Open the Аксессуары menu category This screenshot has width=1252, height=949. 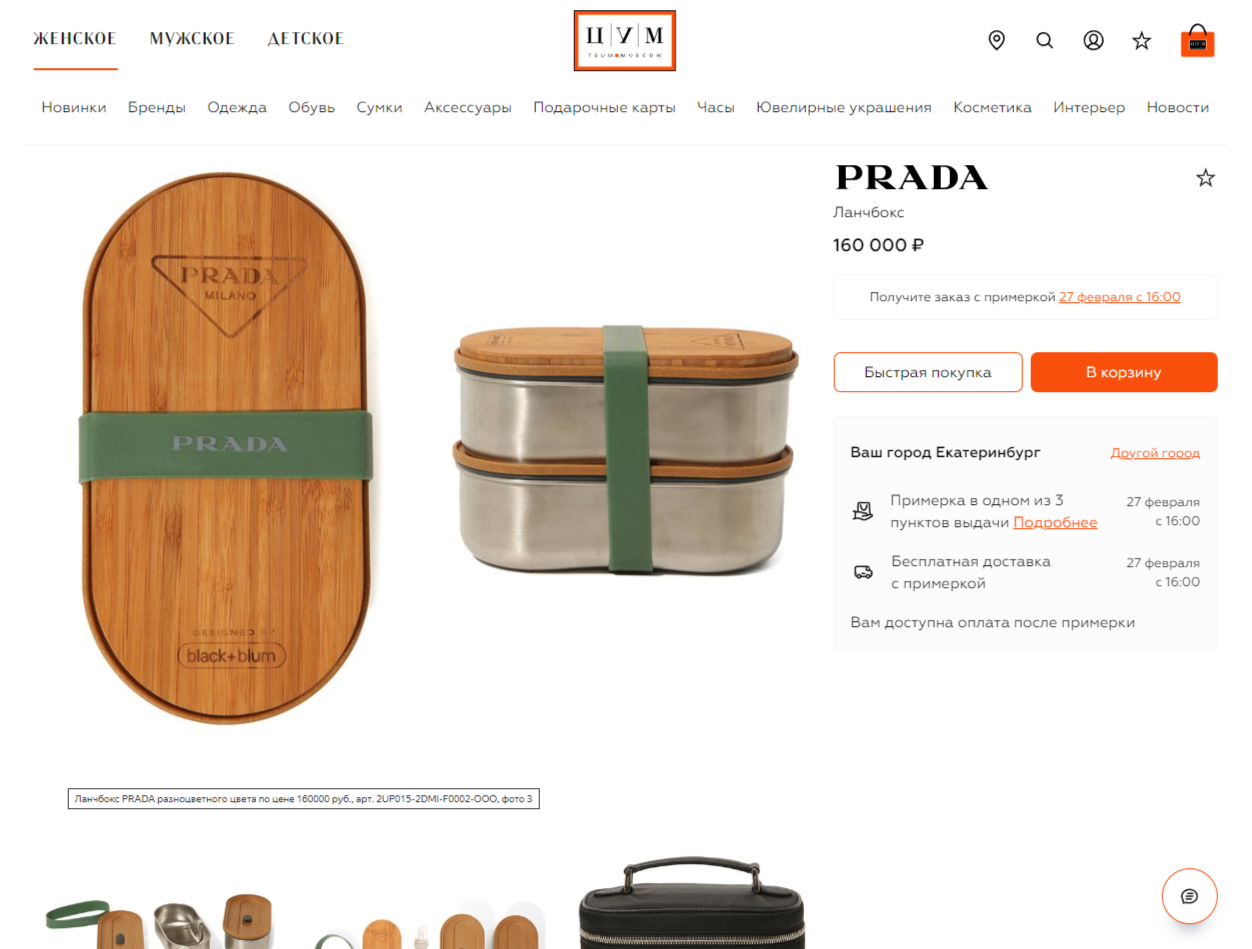(468, 107)
